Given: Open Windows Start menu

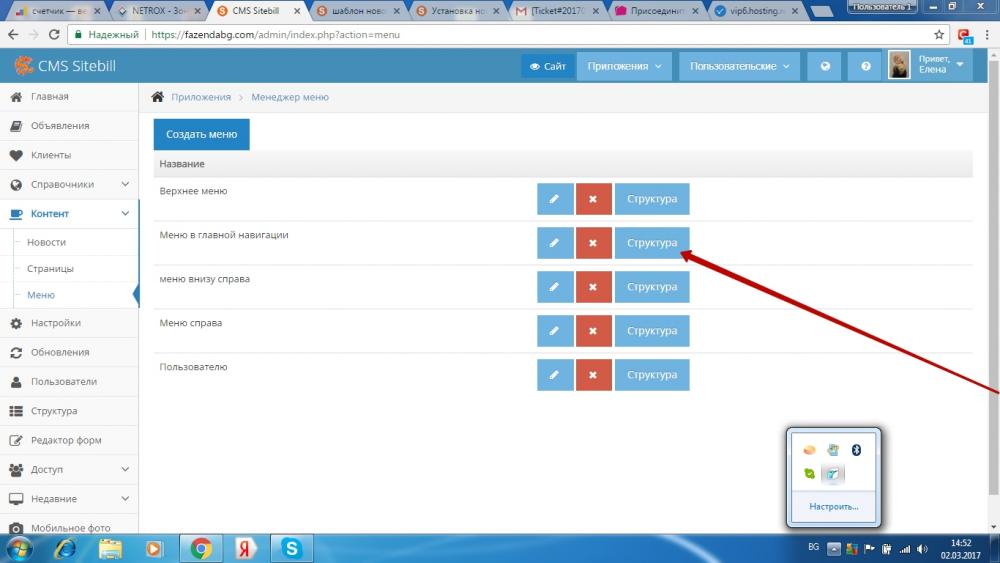Looking at the screenshot, I should [x=18, y=548].
